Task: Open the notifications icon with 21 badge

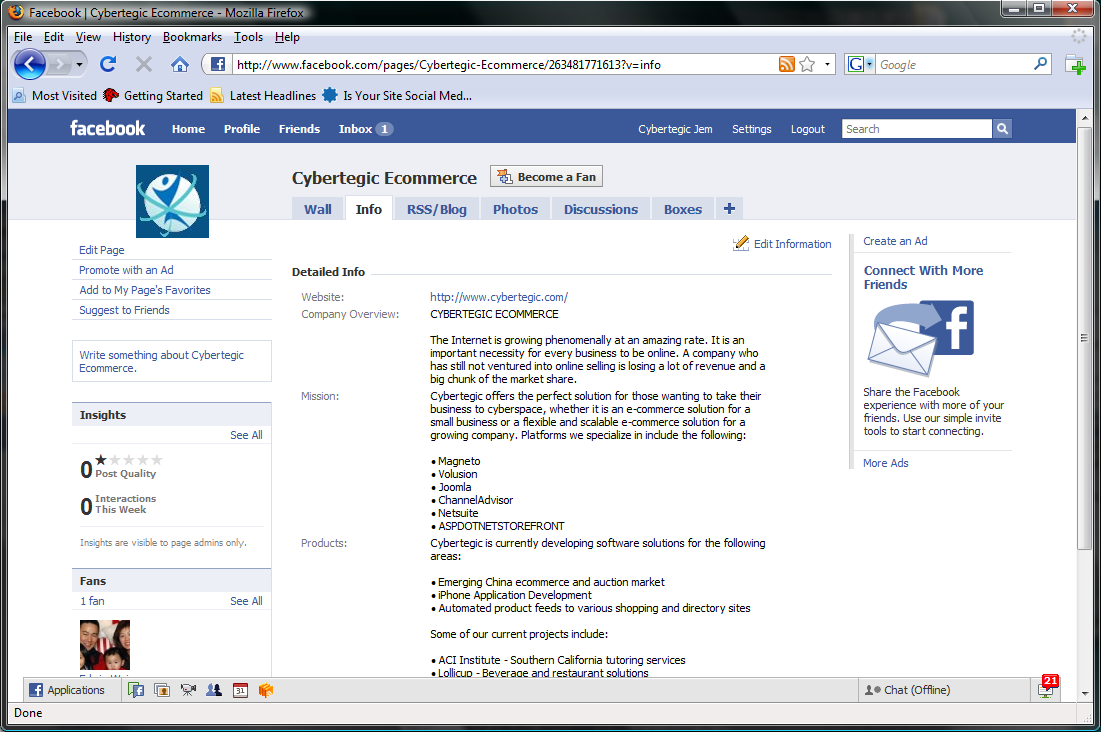Action: click(x=1046, y=688)
